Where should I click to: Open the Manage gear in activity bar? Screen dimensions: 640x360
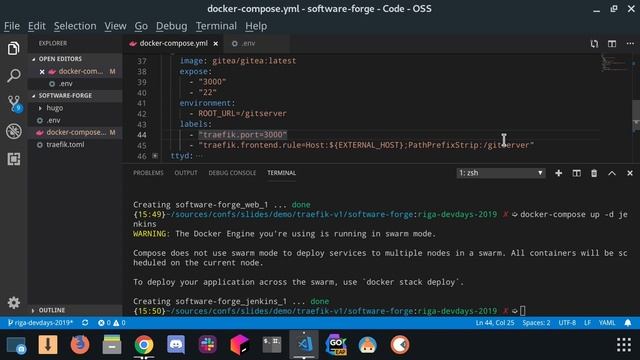point(13,302)
